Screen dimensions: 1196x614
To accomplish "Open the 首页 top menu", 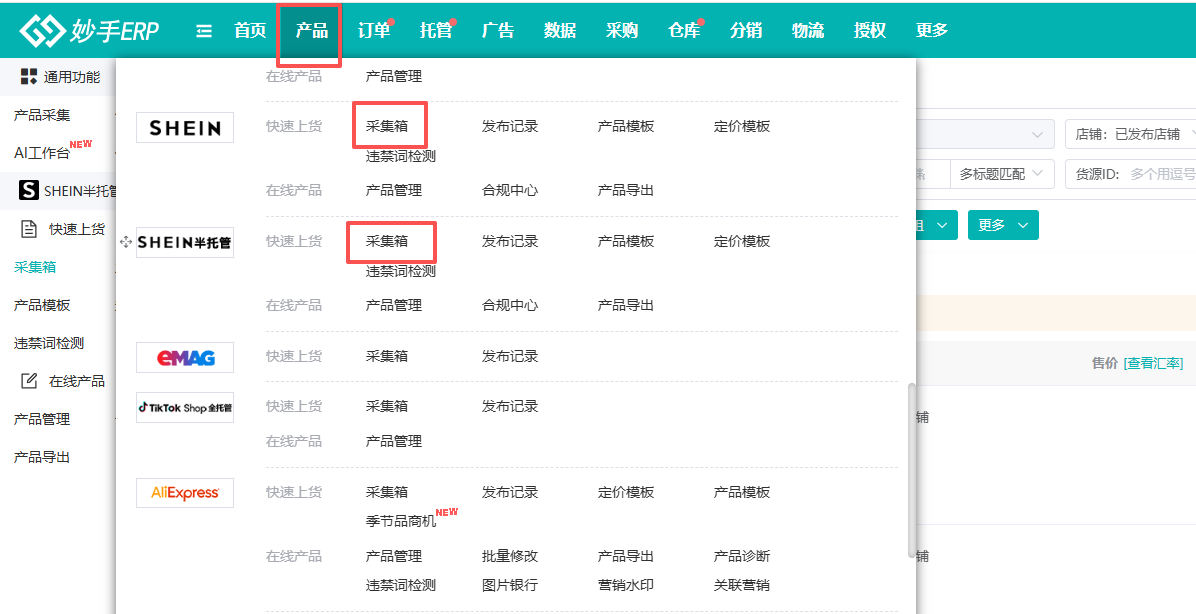I will 250,30.
